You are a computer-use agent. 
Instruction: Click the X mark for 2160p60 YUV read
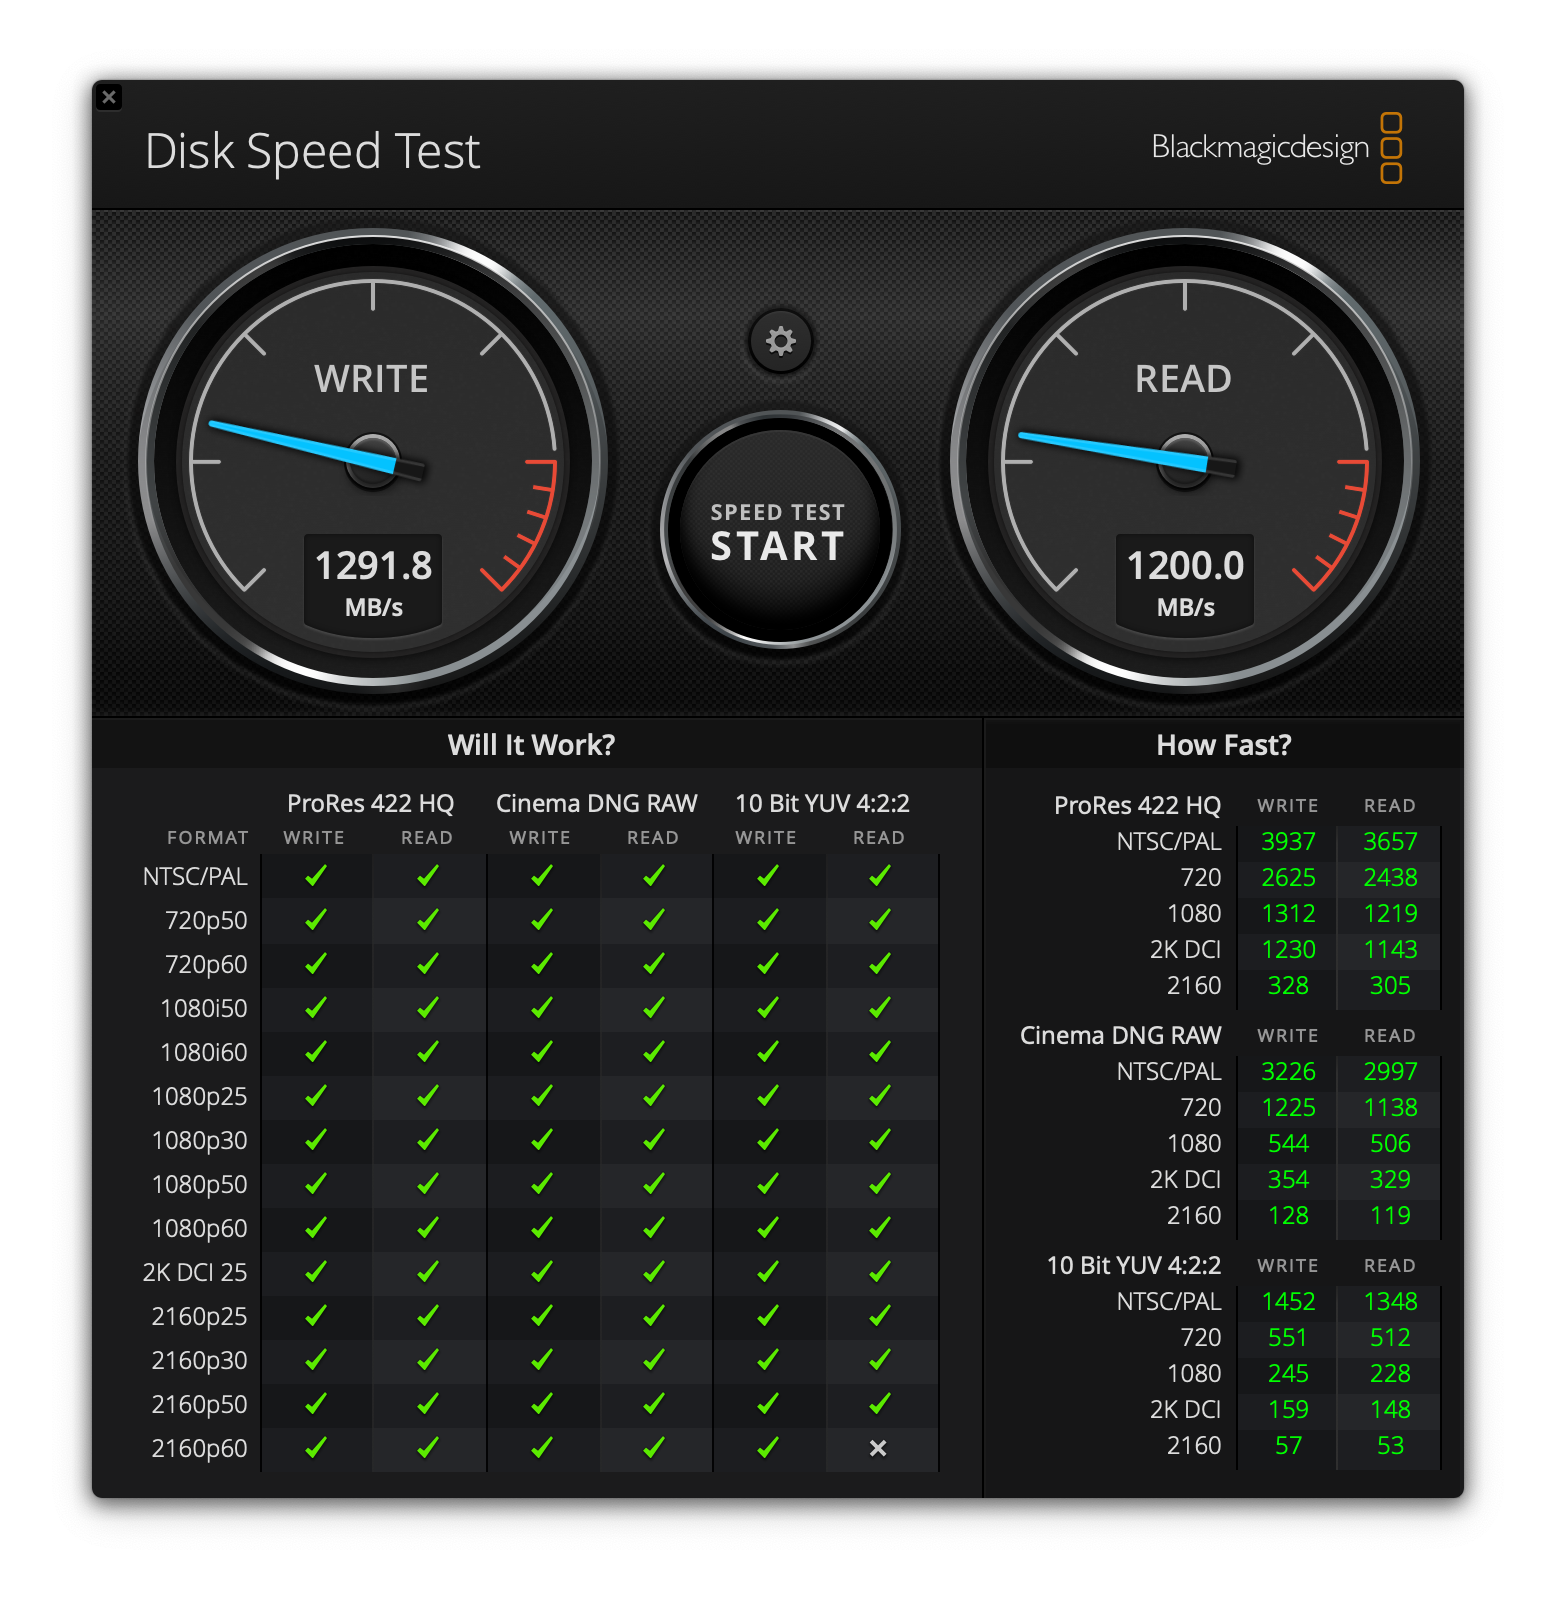point(878,1448)
